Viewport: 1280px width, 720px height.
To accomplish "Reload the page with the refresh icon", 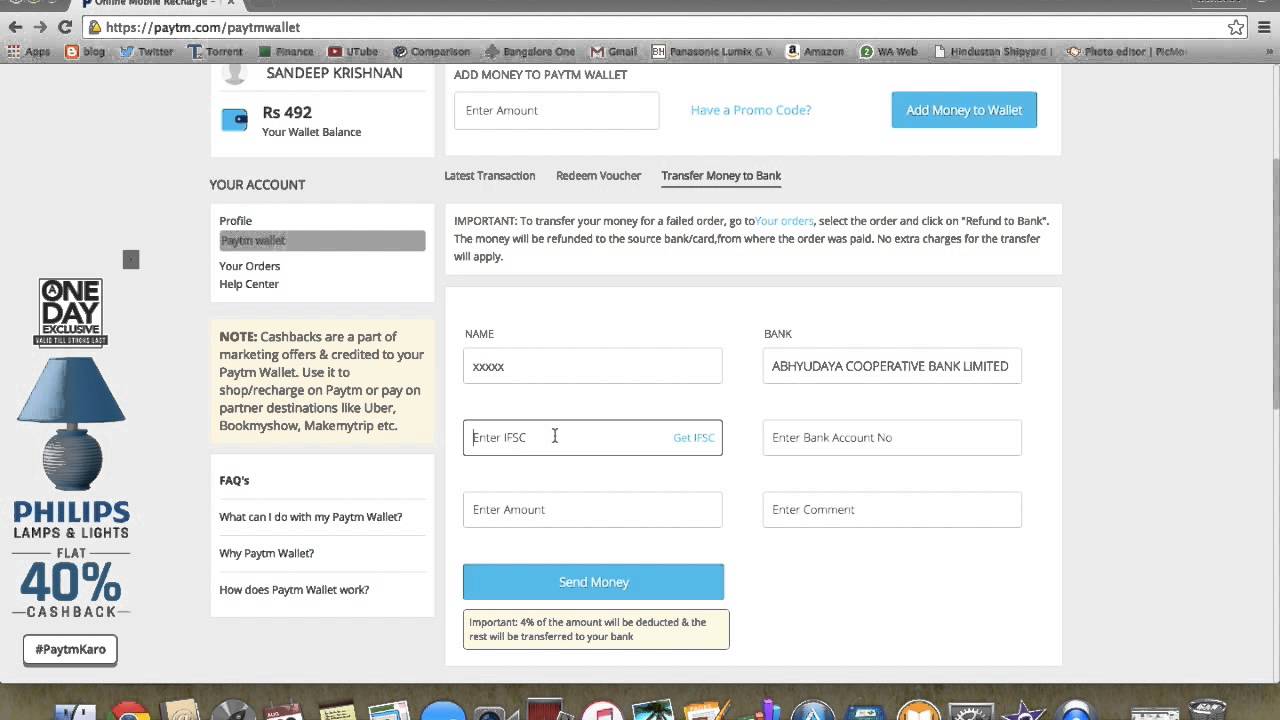I will click(65, 27).
